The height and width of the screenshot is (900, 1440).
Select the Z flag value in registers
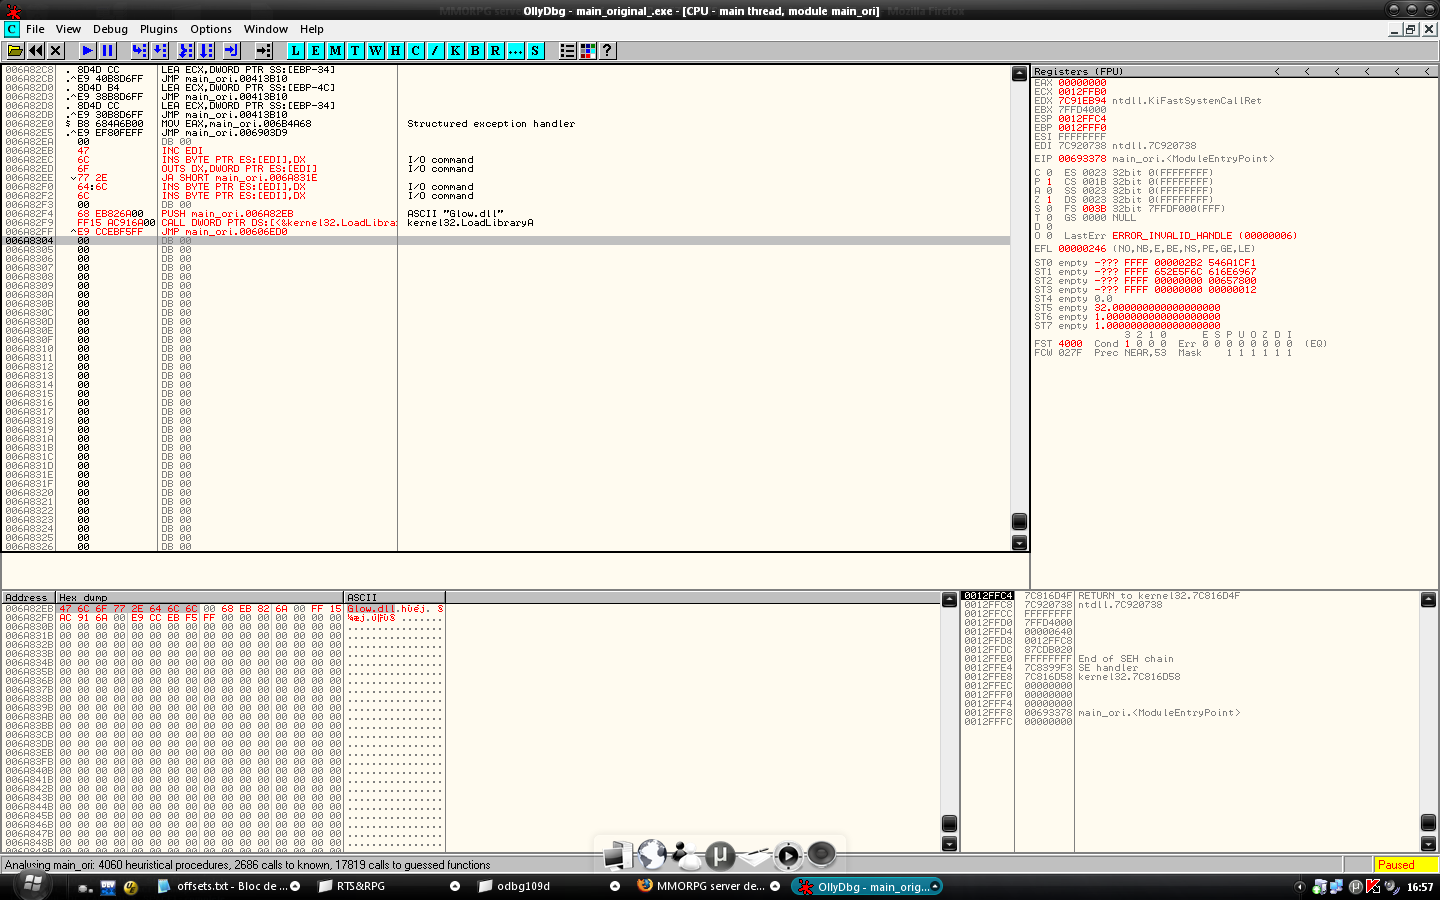(x=1049, y=200)
